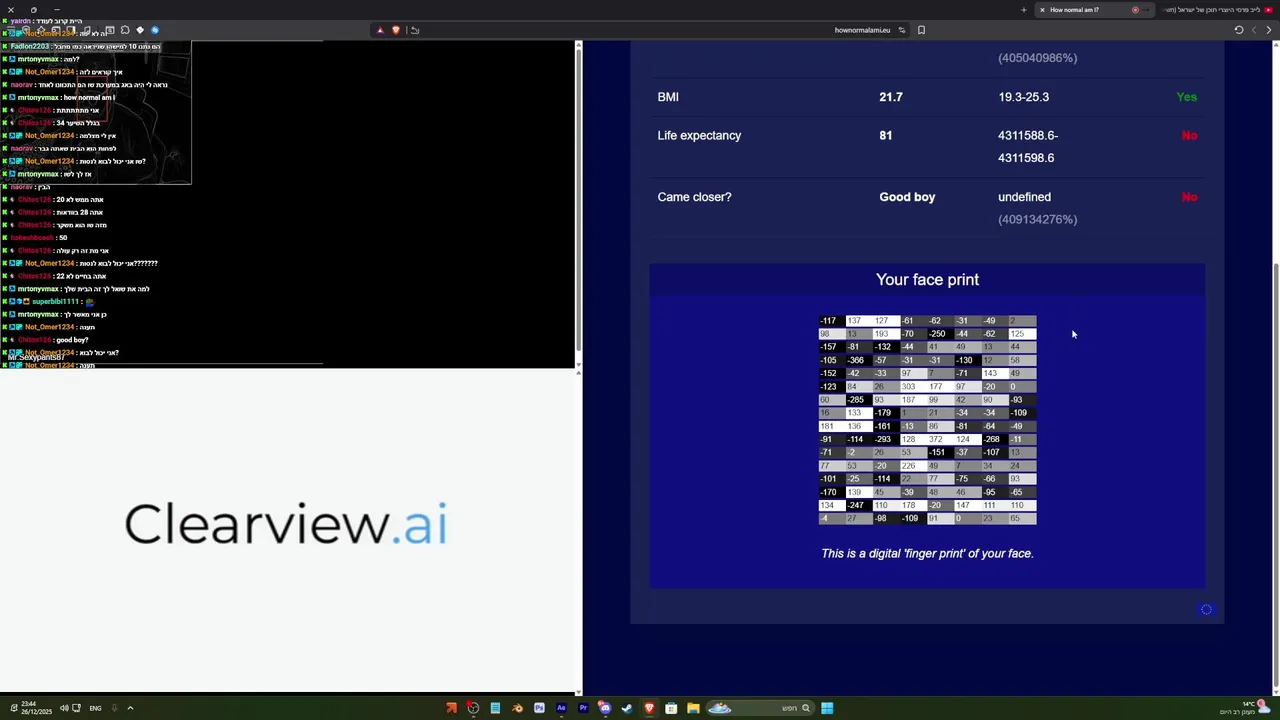This screenshot has width=1280, height=720.
Task: Open Brave Rewards triangle icon
Action: point(380,30)
